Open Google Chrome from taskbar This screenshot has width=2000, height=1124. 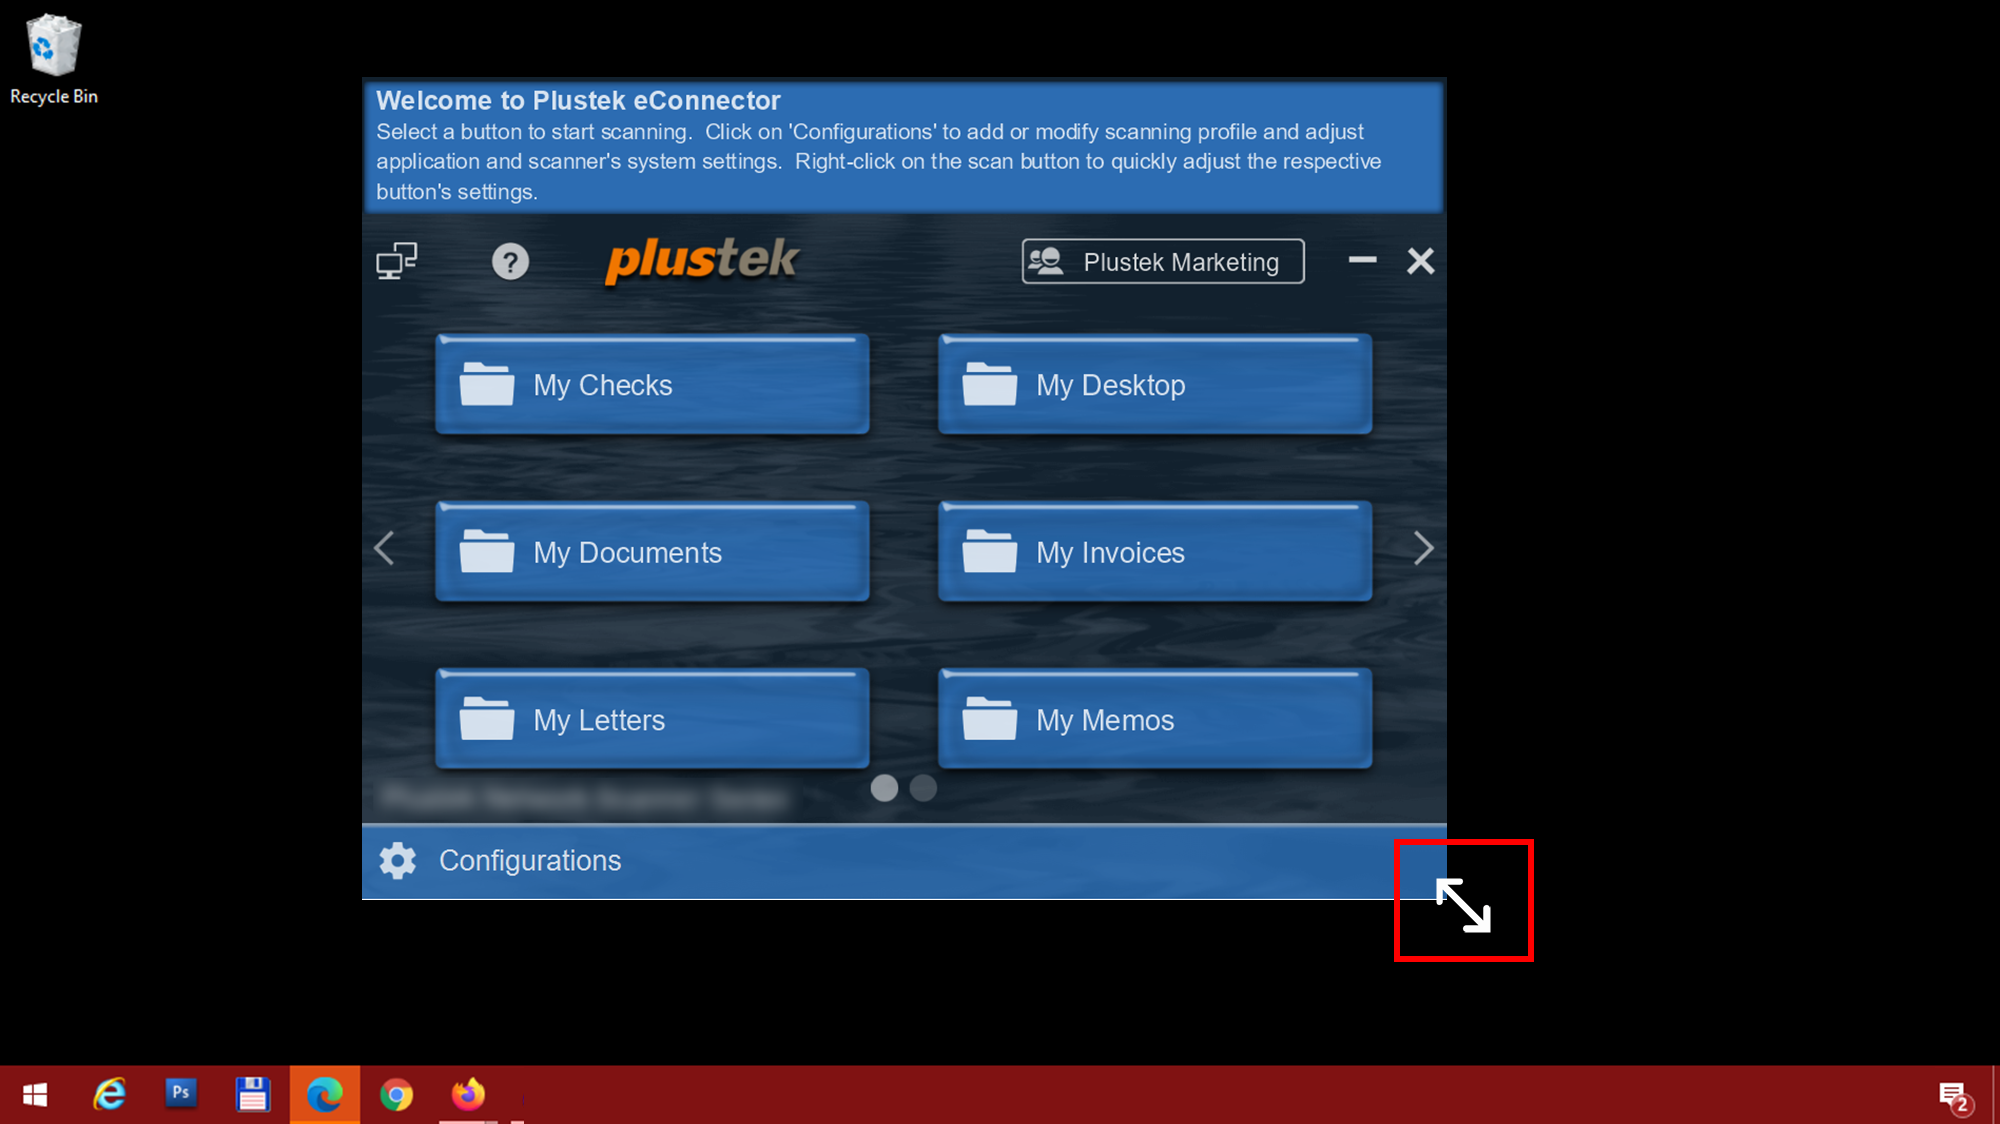click(396, 1095)
